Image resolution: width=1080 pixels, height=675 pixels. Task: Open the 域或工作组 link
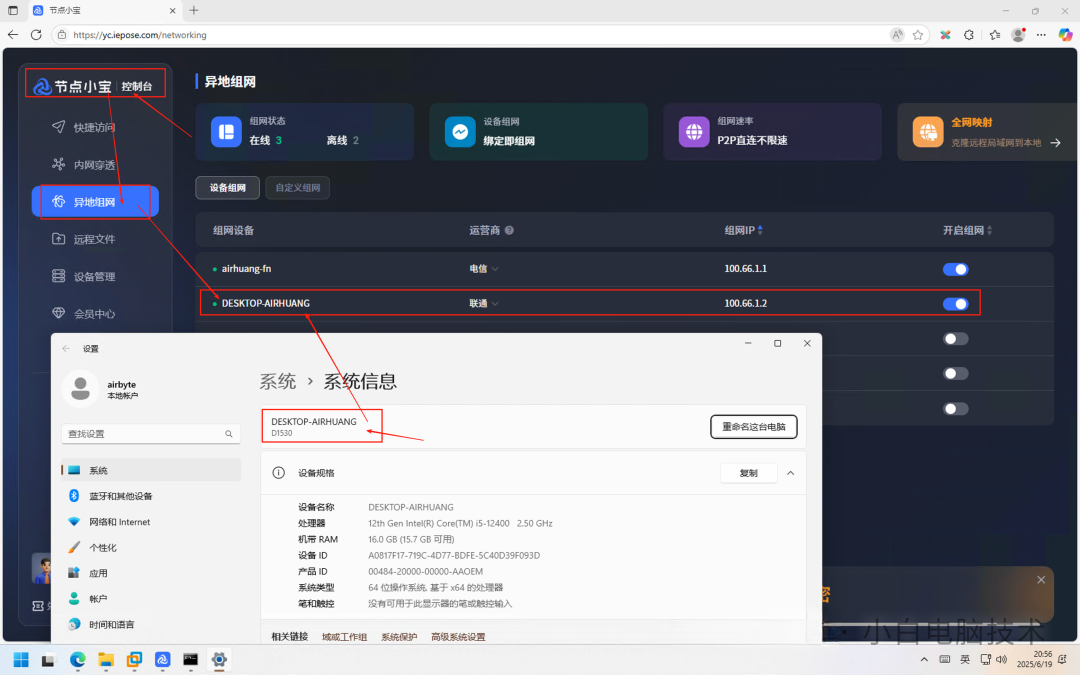[344, 636]
